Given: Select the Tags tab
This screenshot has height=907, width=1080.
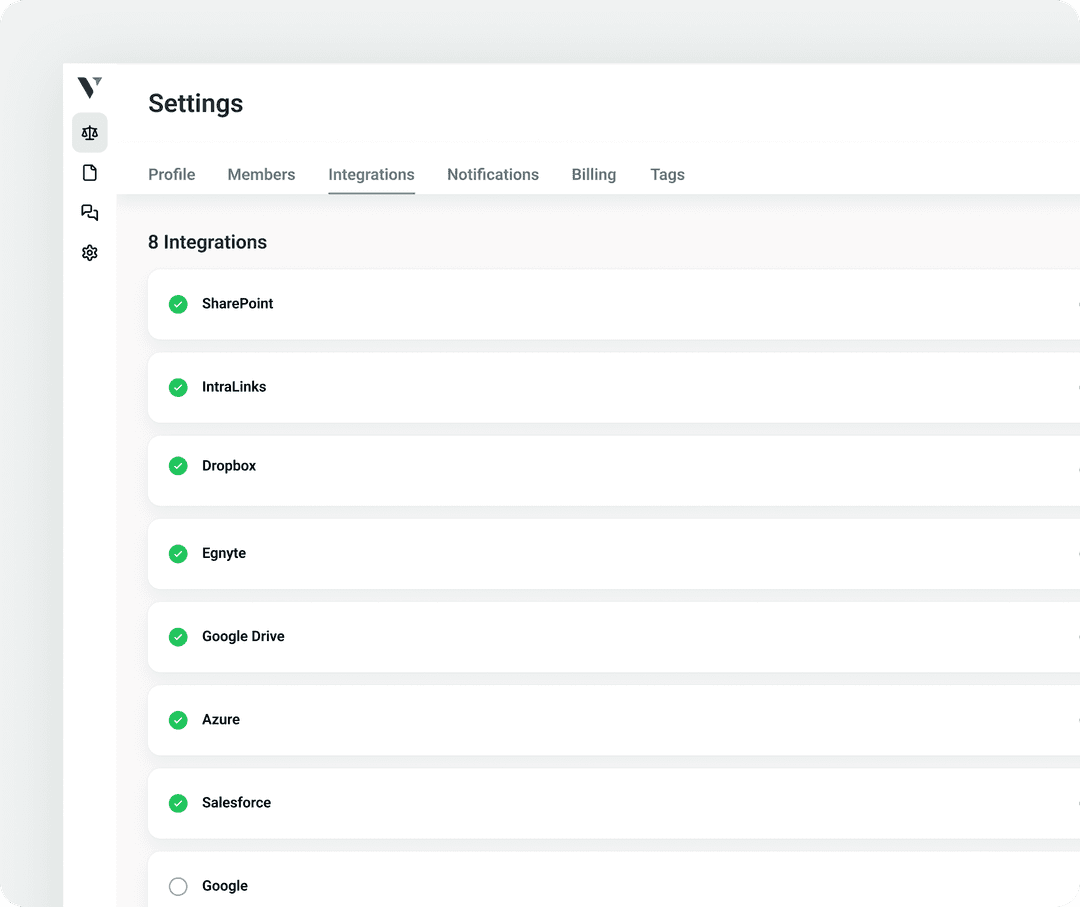Looking at the screenshot, I should [667, 175].
